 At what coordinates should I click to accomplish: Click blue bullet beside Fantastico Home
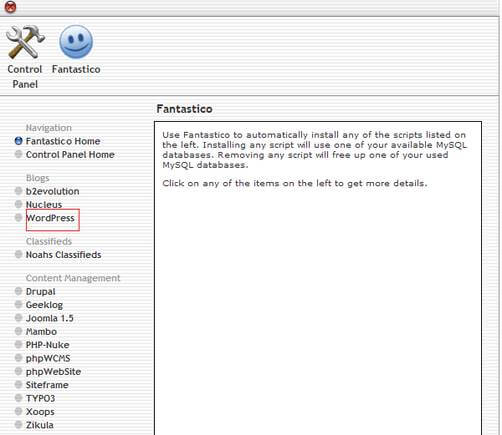coord(19,141)
